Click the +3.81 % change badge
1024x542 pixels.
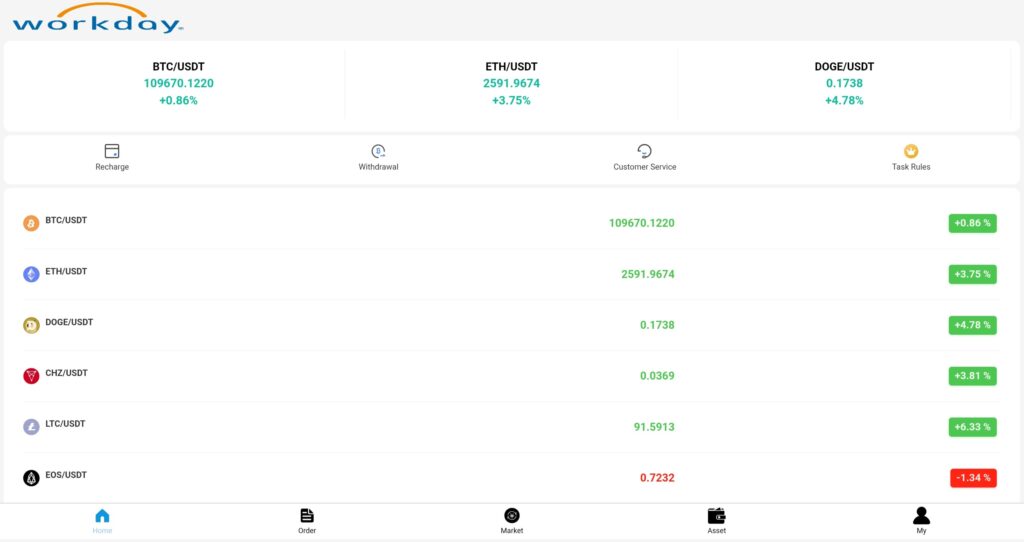point(972,376)
